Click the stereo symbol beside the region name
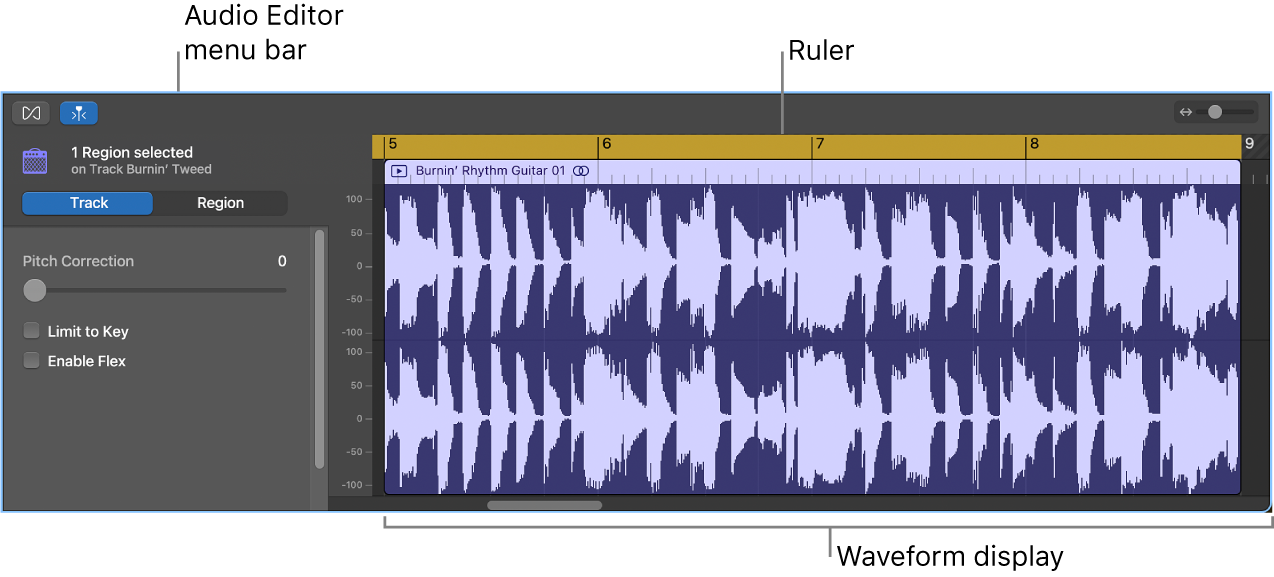The height and width of the screenshot is (577, 1274). [x=580, y=170]
